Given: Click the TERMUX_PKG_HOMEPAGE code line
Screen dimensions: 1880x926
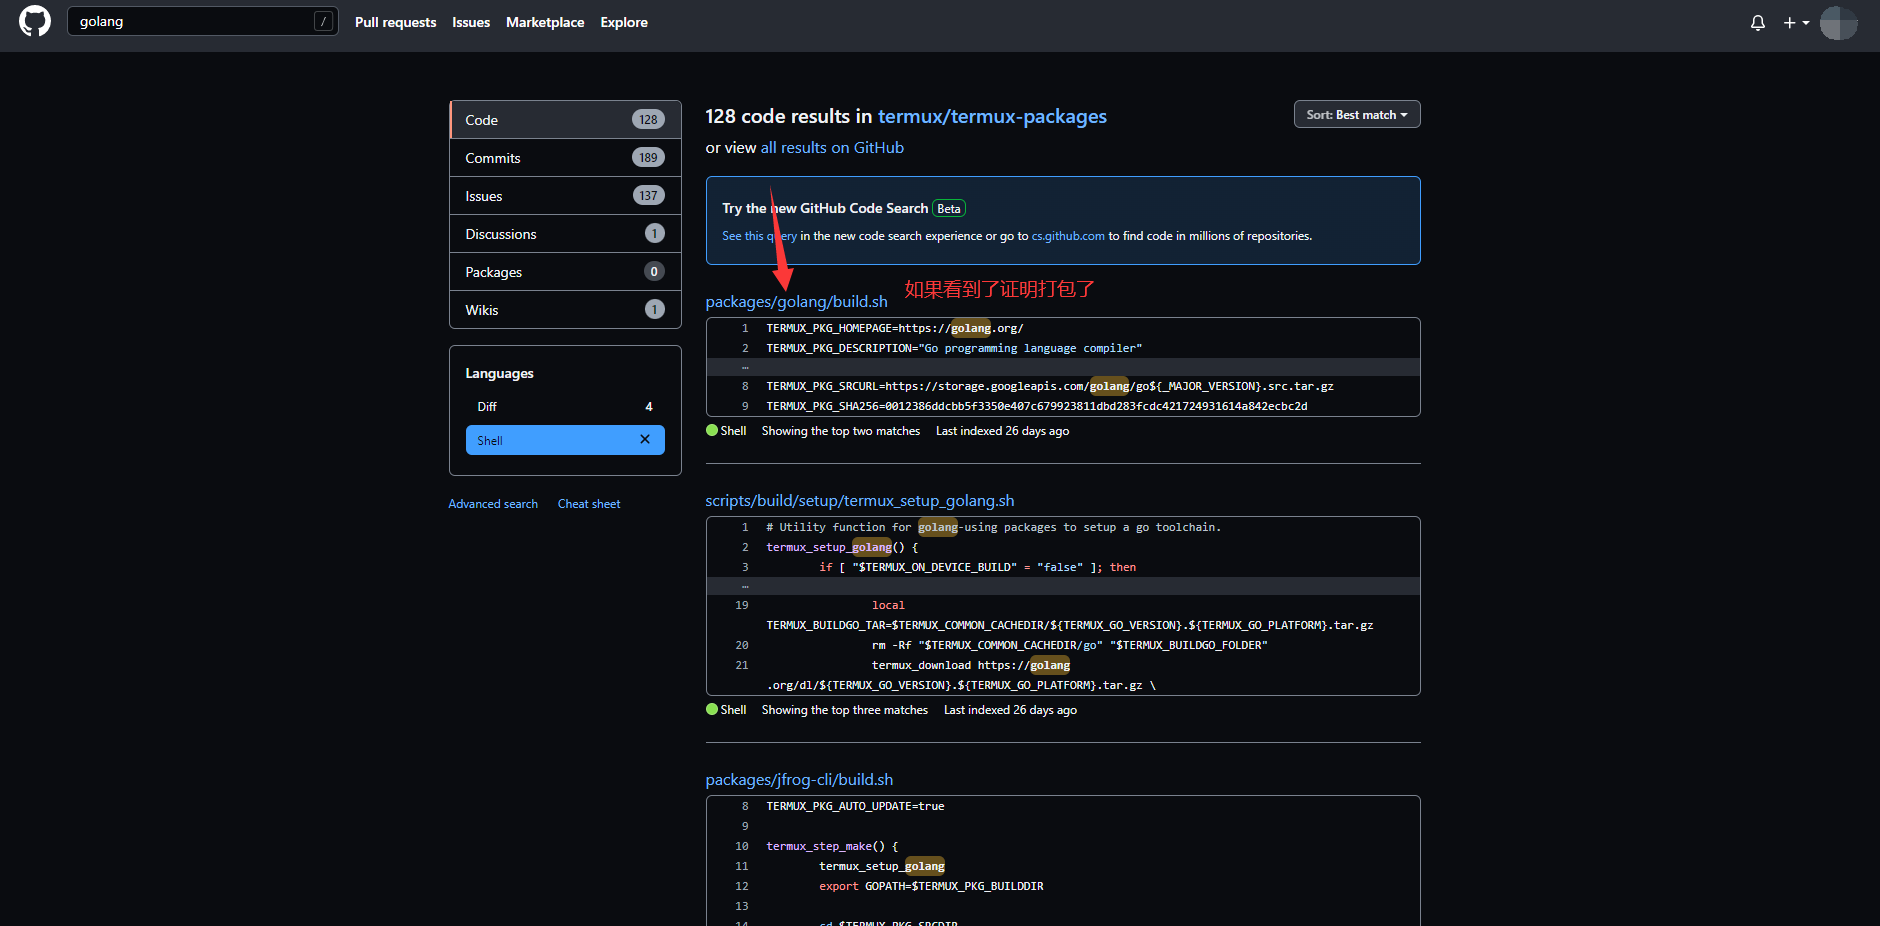Looking at the screenshot, I should click(x=895, y=328).
